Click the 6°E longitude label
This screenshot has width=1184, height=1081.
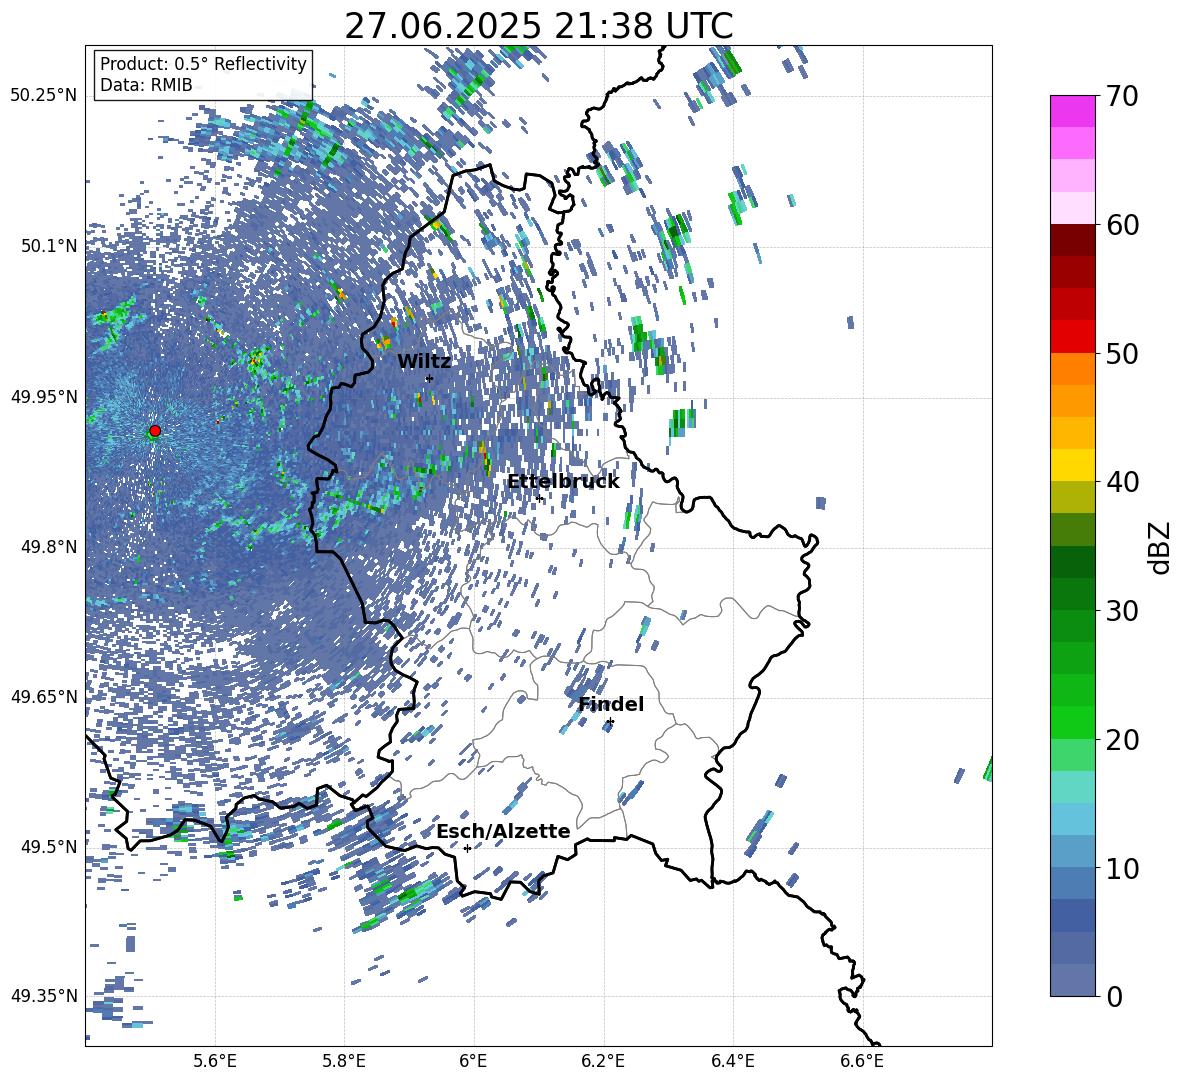[473, 1061]
